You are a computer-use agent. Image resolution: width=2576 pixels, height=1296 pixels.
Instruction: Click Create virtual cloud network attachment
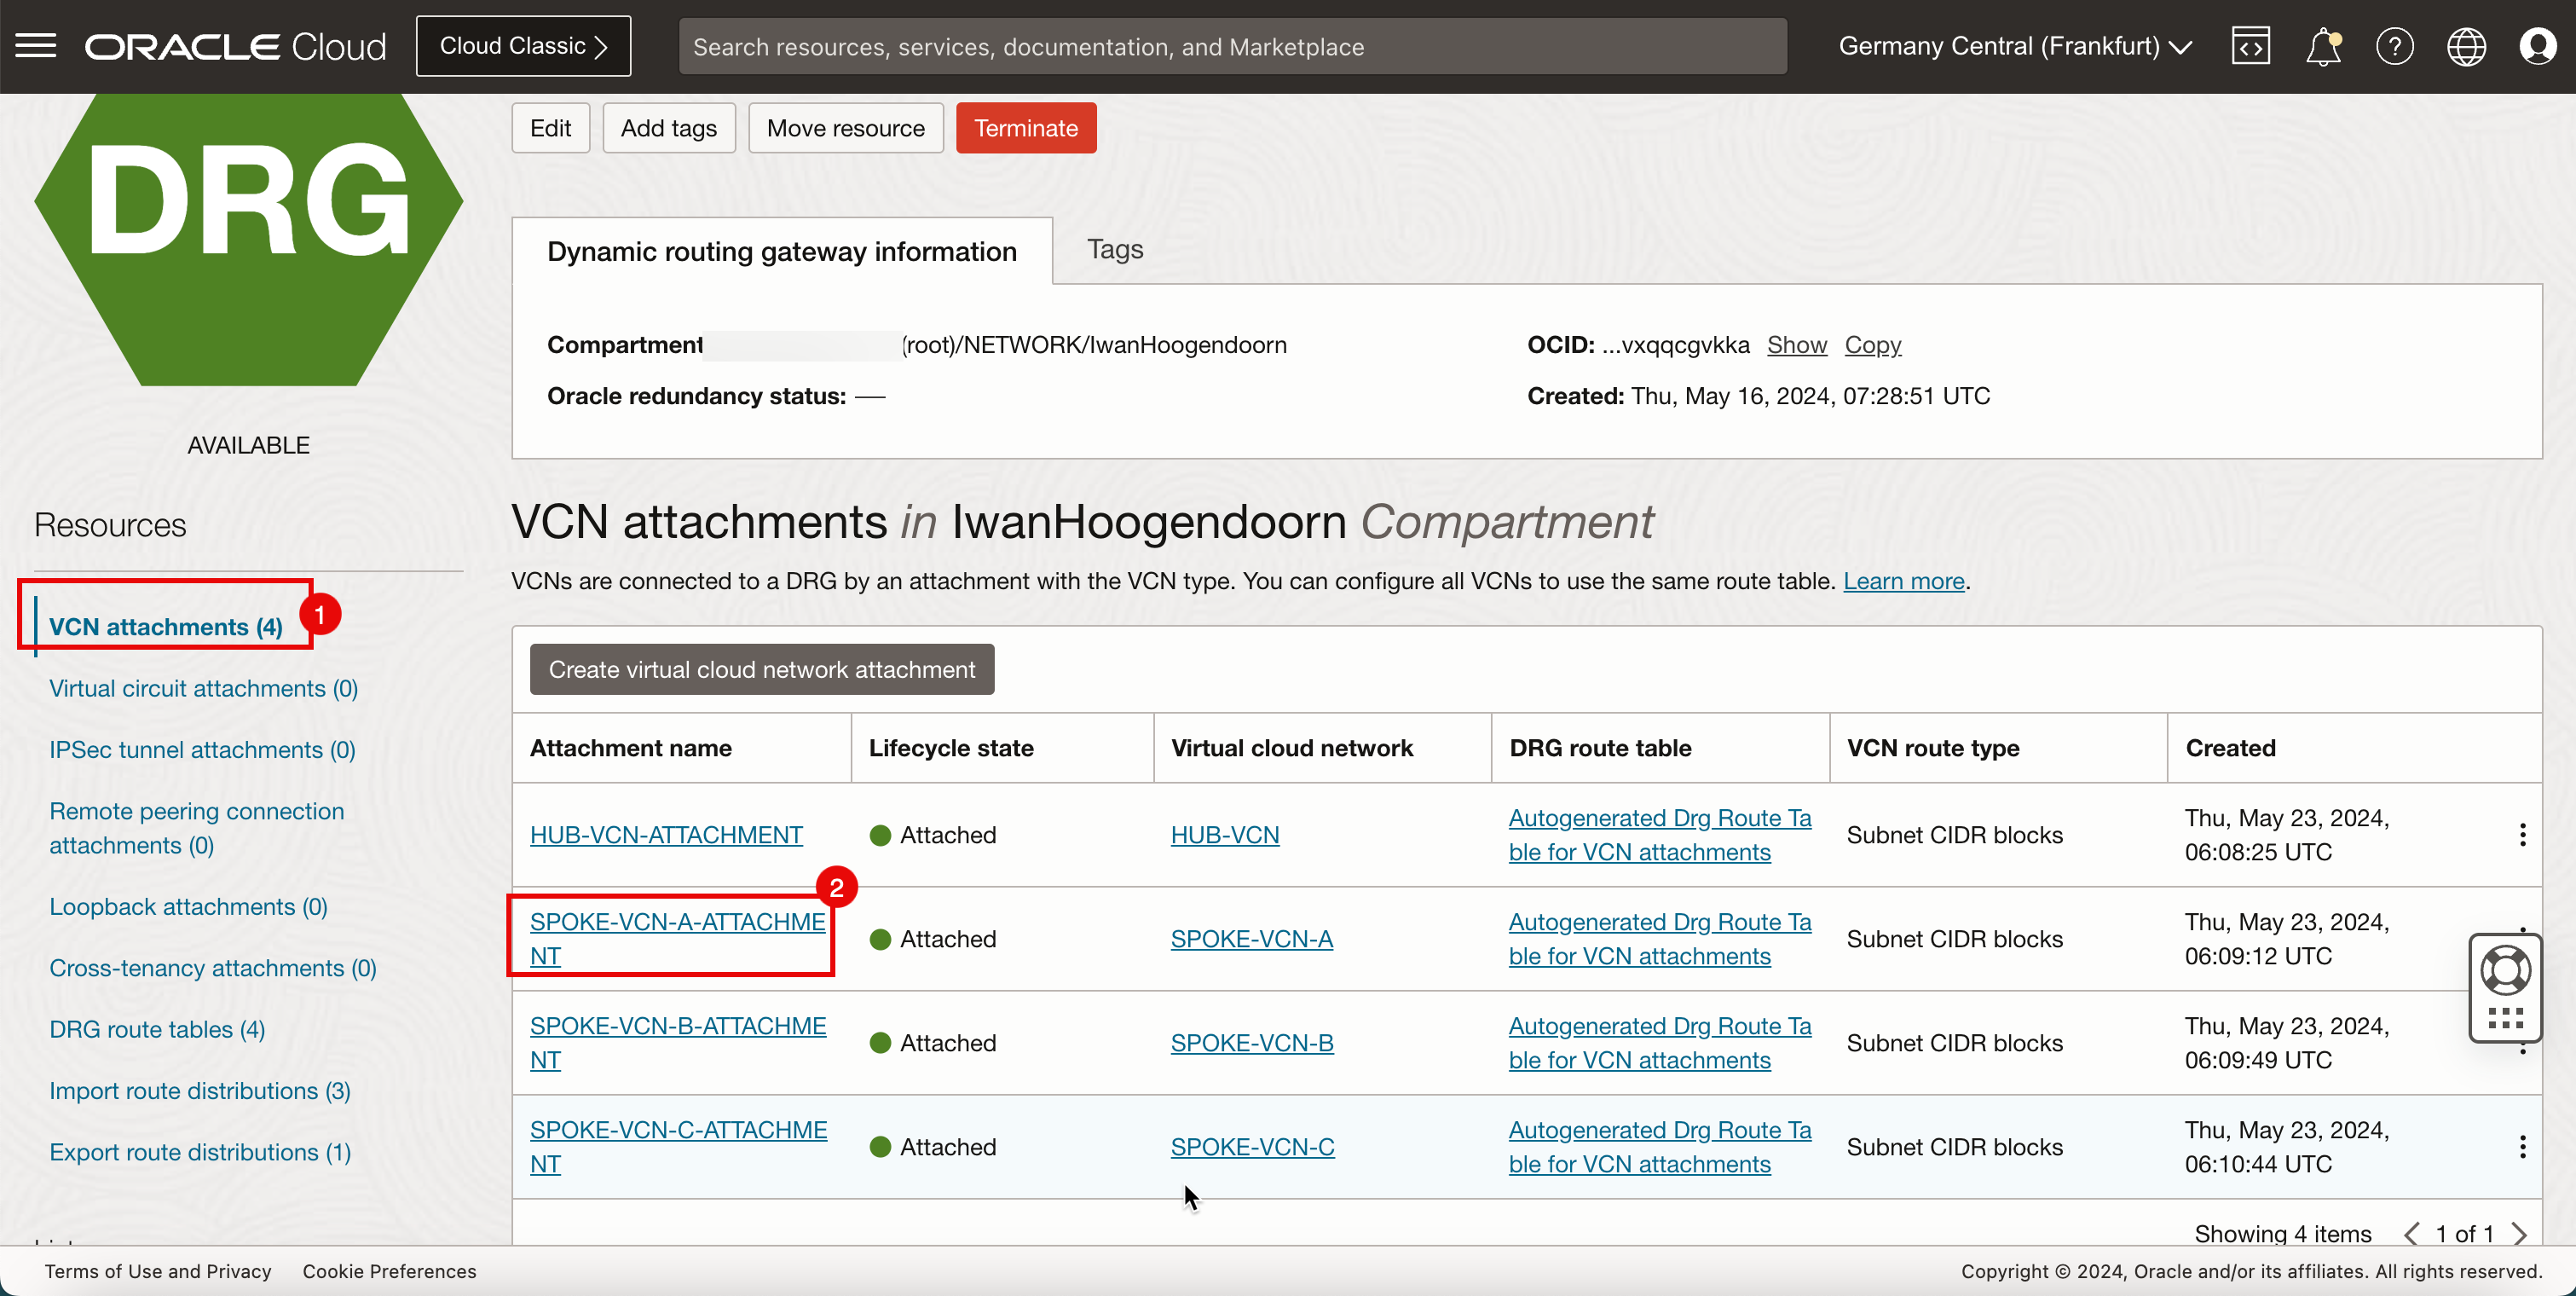[761, 669]
